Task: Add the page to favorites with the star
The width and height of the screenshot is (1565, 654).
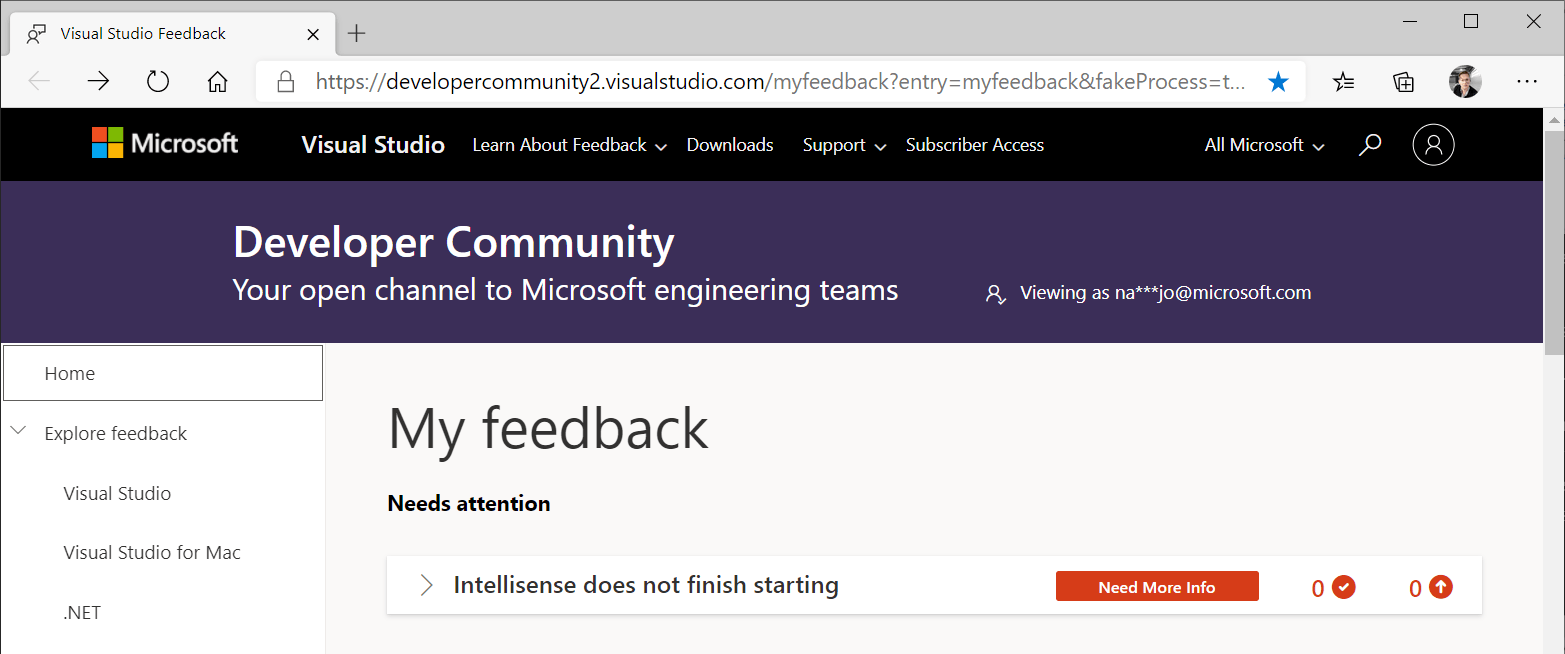Action: (x=1278, y=81)
